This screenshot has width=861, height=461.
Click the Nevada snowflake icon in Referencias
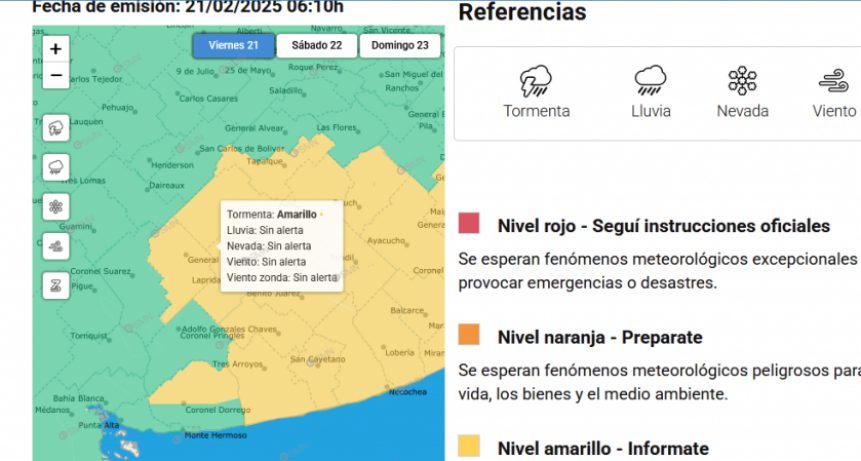tap(742, 81)
